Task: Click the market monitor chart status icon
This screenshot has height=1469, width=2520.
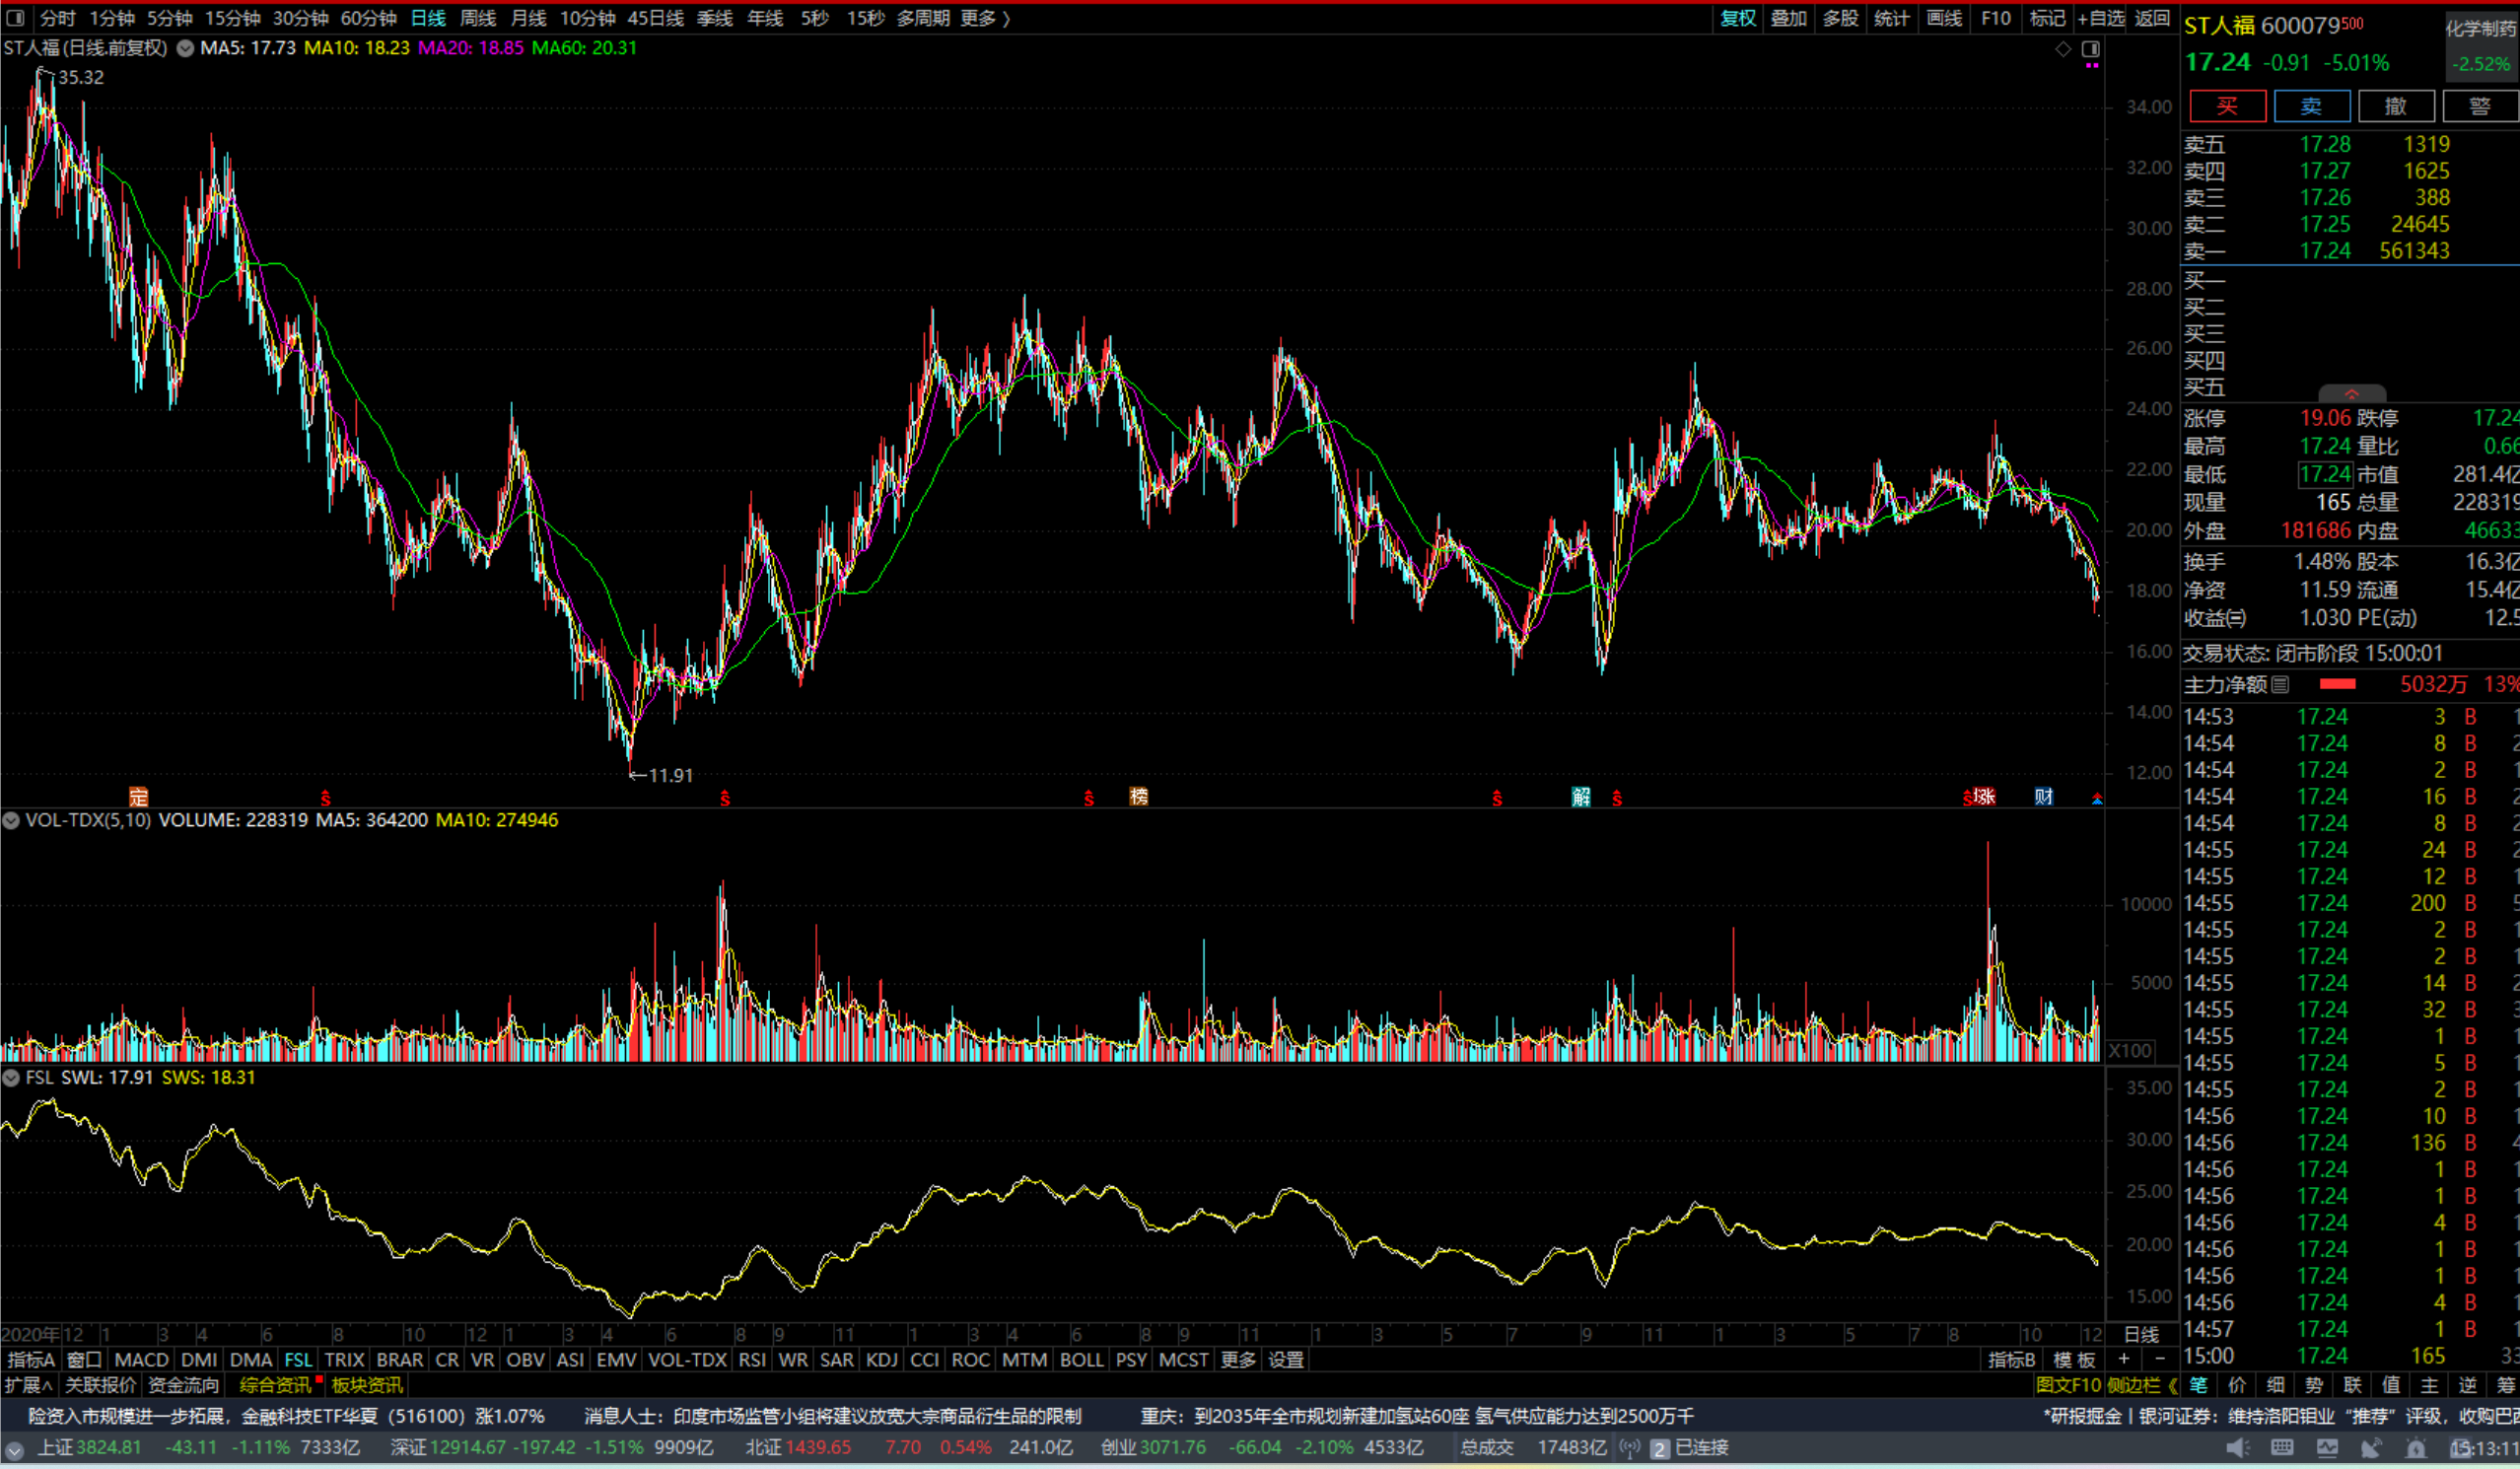Action: coord(2327,1447)
